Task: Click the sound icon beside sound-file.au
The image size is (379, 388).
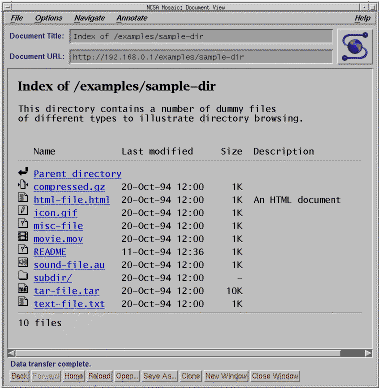Action: pos(23,263)
